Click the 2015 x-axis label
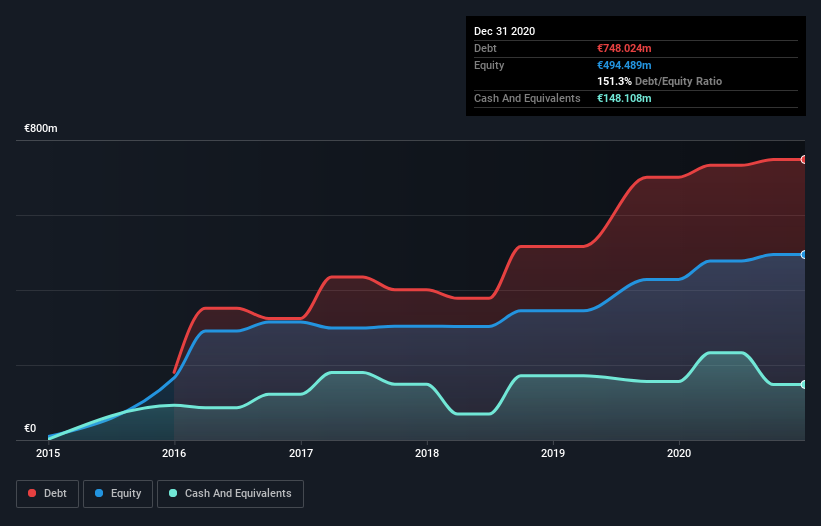 click(x=48, y=453)
